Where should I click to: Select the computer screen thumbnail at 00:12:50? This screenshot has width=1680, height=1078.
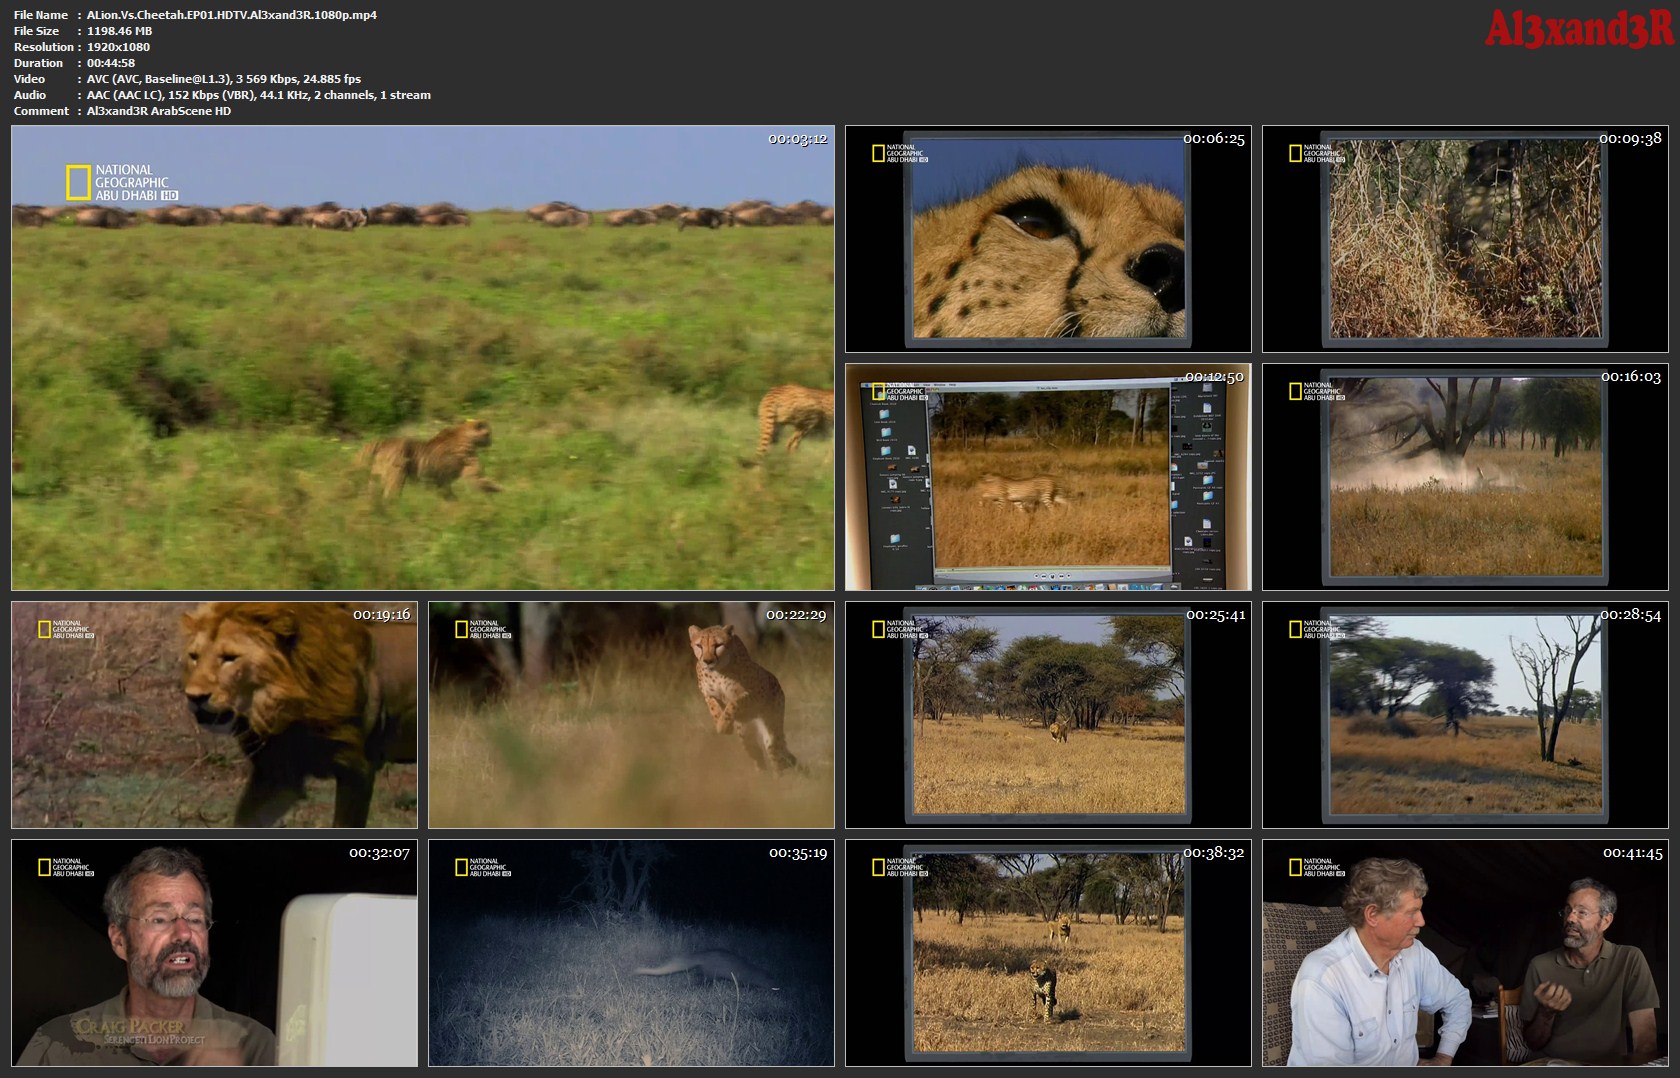[x=1048, y=476]
